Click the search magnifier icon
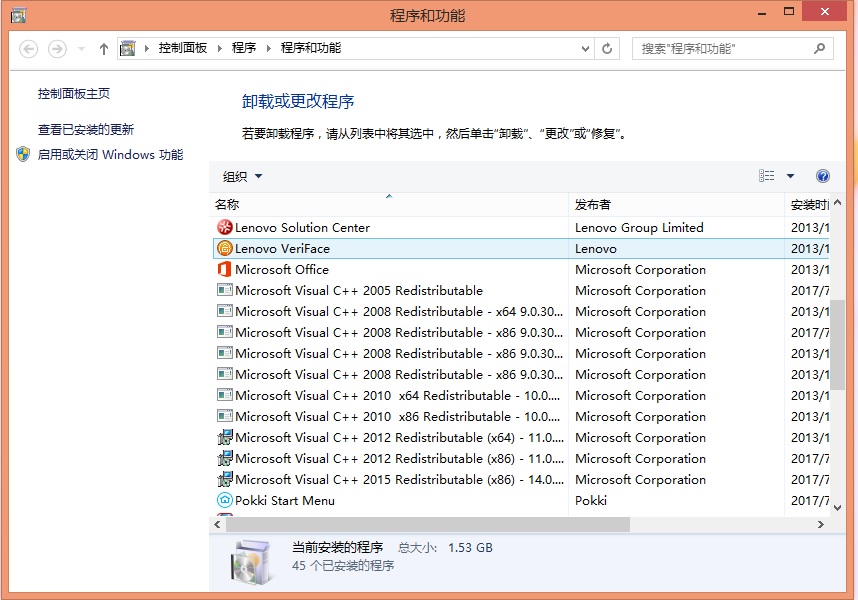This screenshot has height=600, width=858. pos(819,49)
